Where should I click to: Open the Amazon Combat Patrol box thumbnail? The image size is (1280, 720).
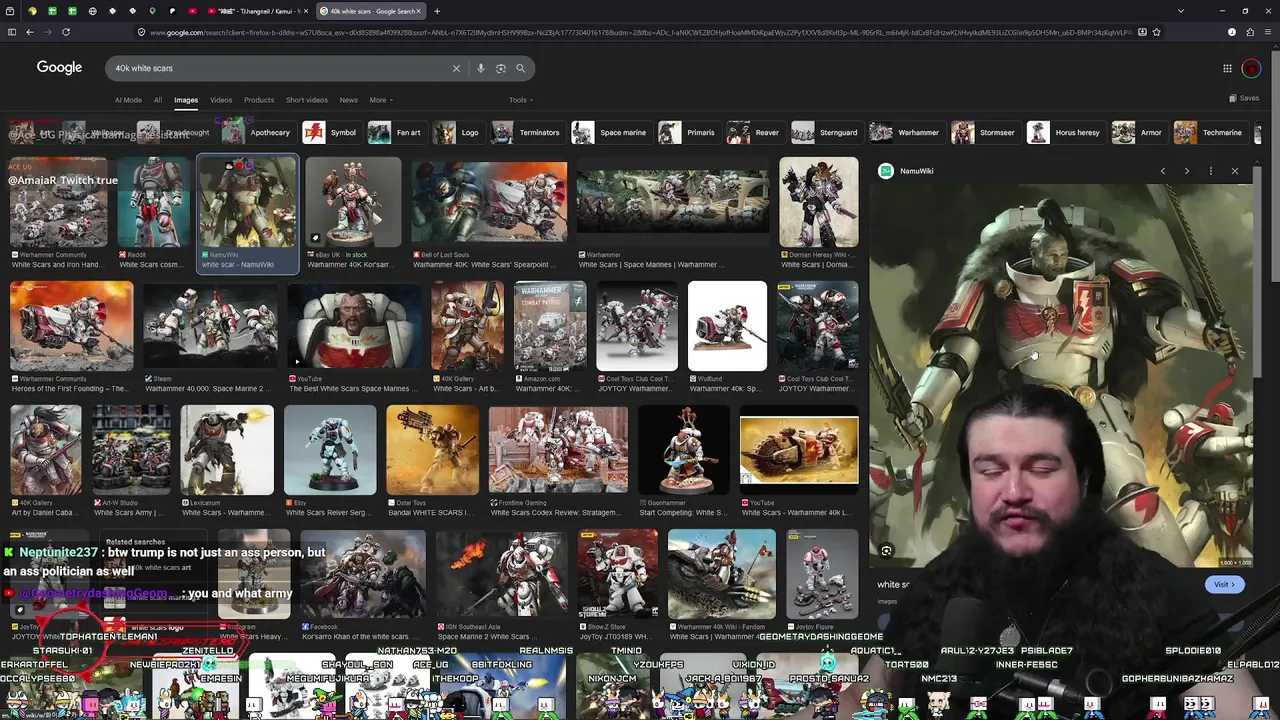coord(550,326)
